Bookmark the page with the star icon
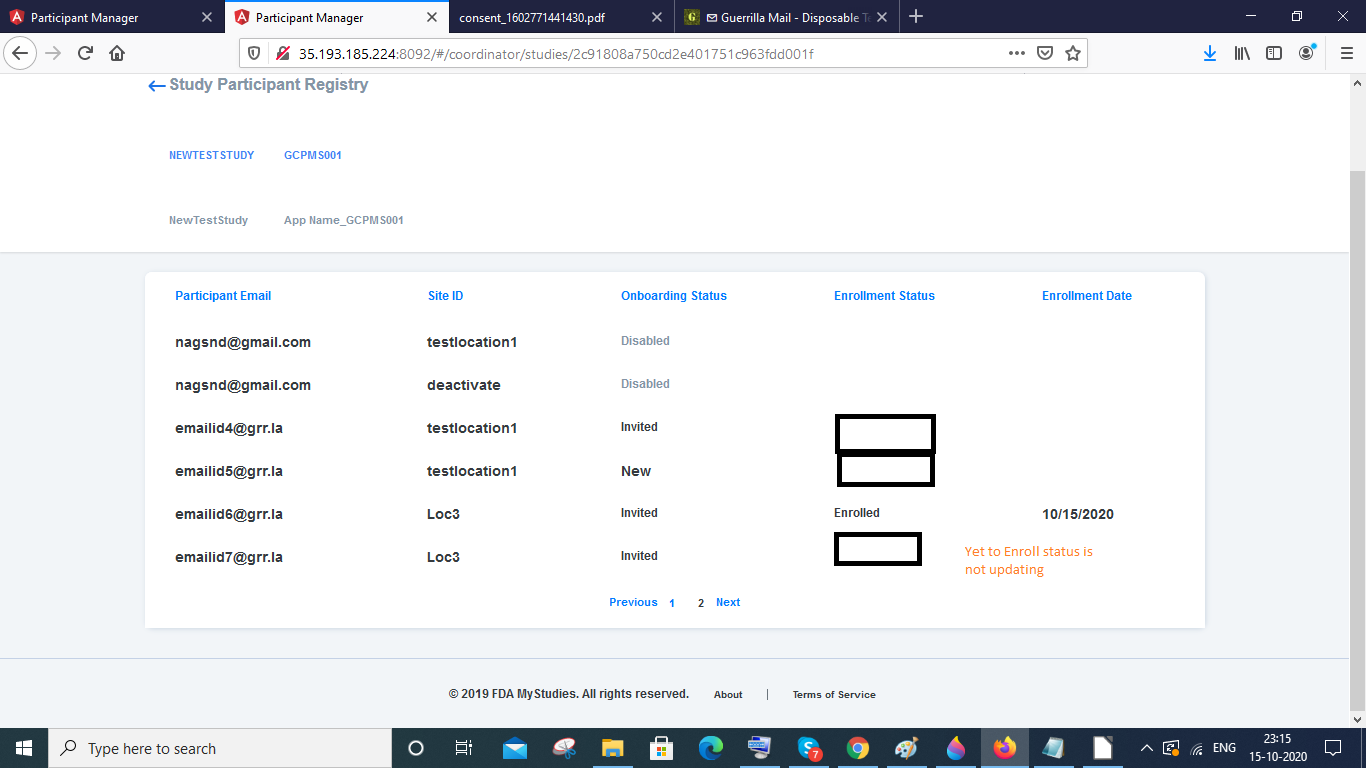The image size is (1366, 768). point(1074,53)
